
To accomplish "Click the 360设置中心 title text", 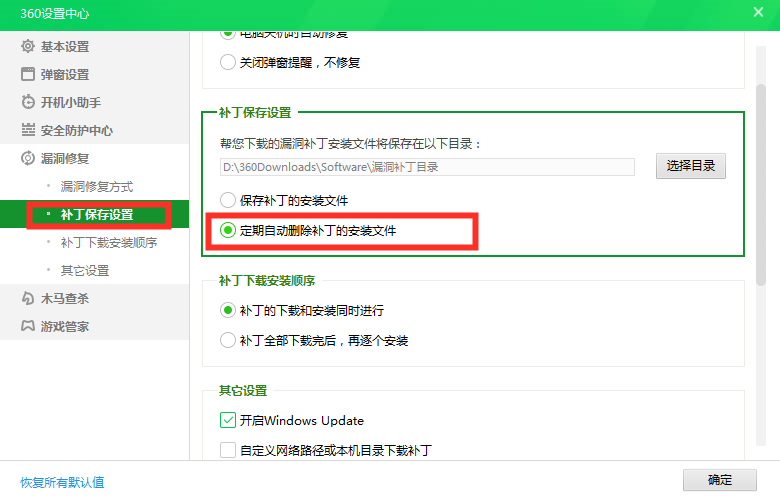I will 55,13.
